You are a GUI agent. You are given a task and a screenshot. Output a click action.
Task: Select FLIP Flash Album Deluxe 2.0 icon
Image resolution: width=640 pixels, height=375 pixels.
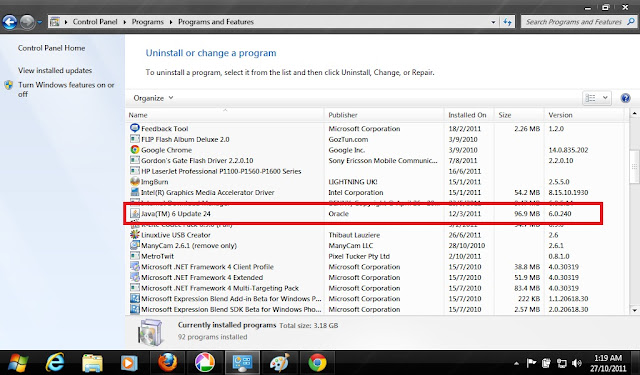[x=135, y=139]
